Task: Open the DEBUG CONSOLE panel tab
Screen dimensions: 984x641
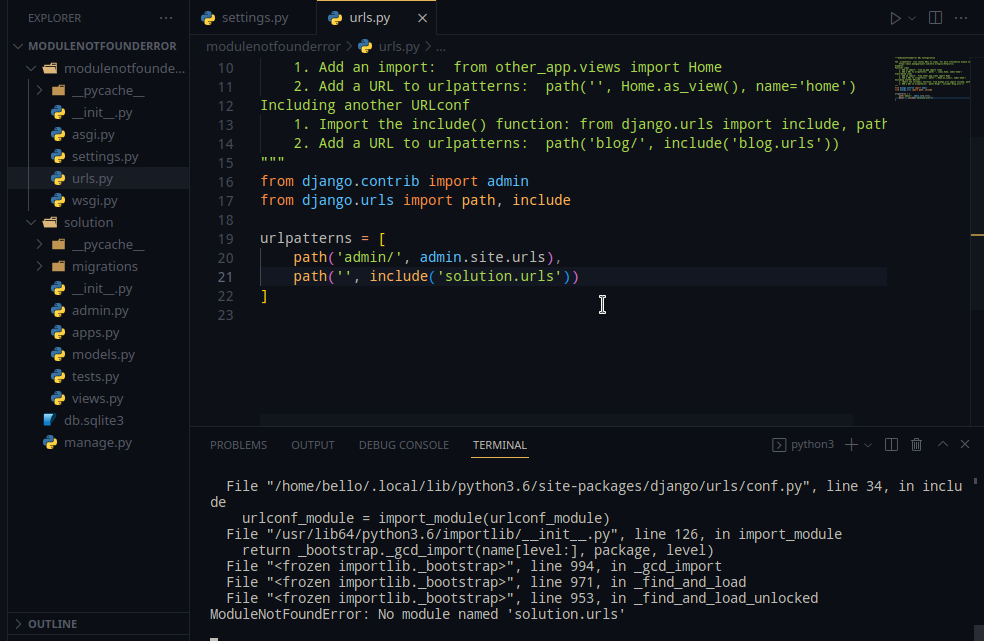Action: (403, 445)
